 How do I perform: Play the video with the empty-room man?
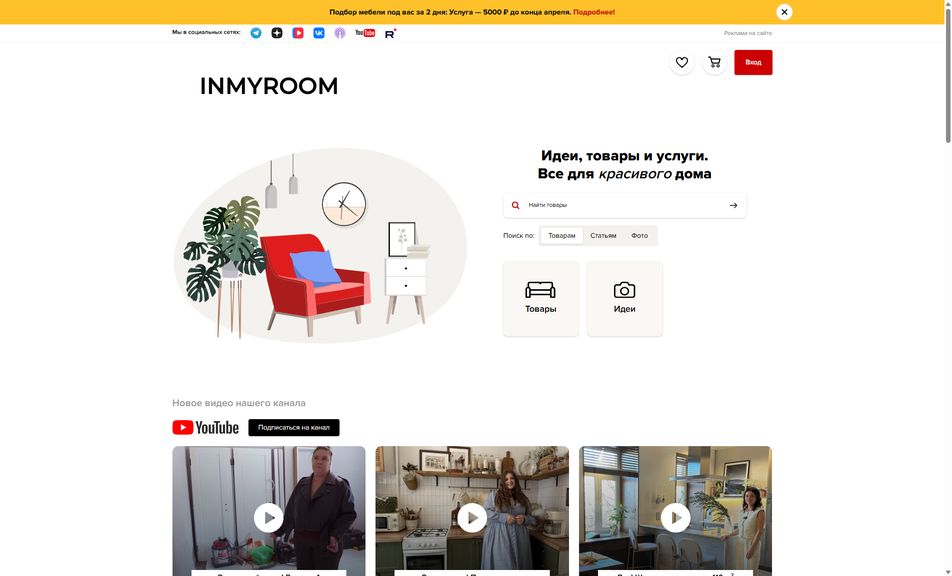[x=269, y=518]
